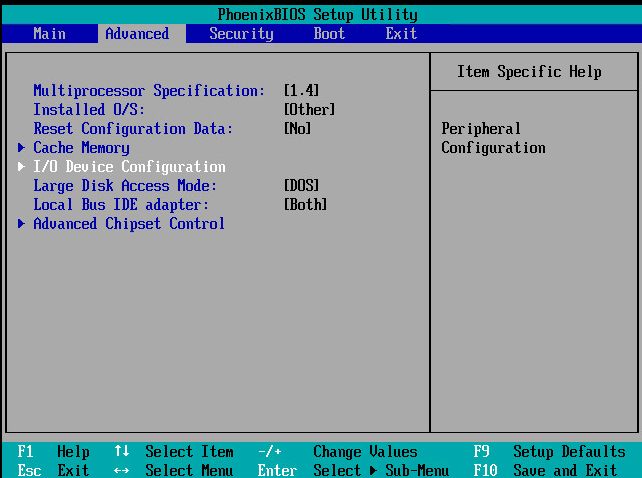Open the Security menu tab
The height and width of the screenshot is (478, 642).
coord(241,34)
